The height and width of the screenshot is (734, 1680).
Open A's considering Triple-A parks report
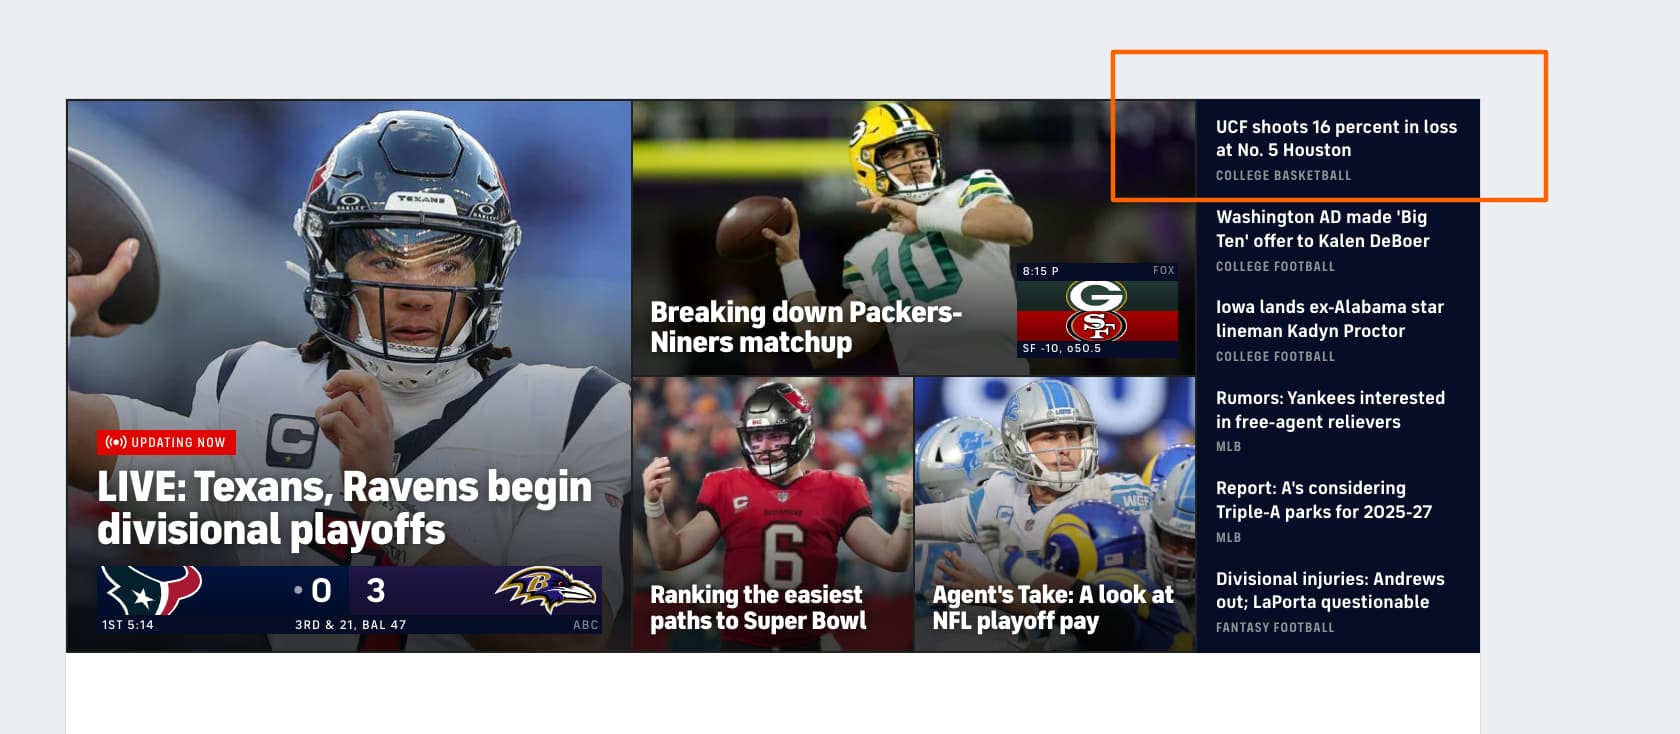[x=1324, y=500]
